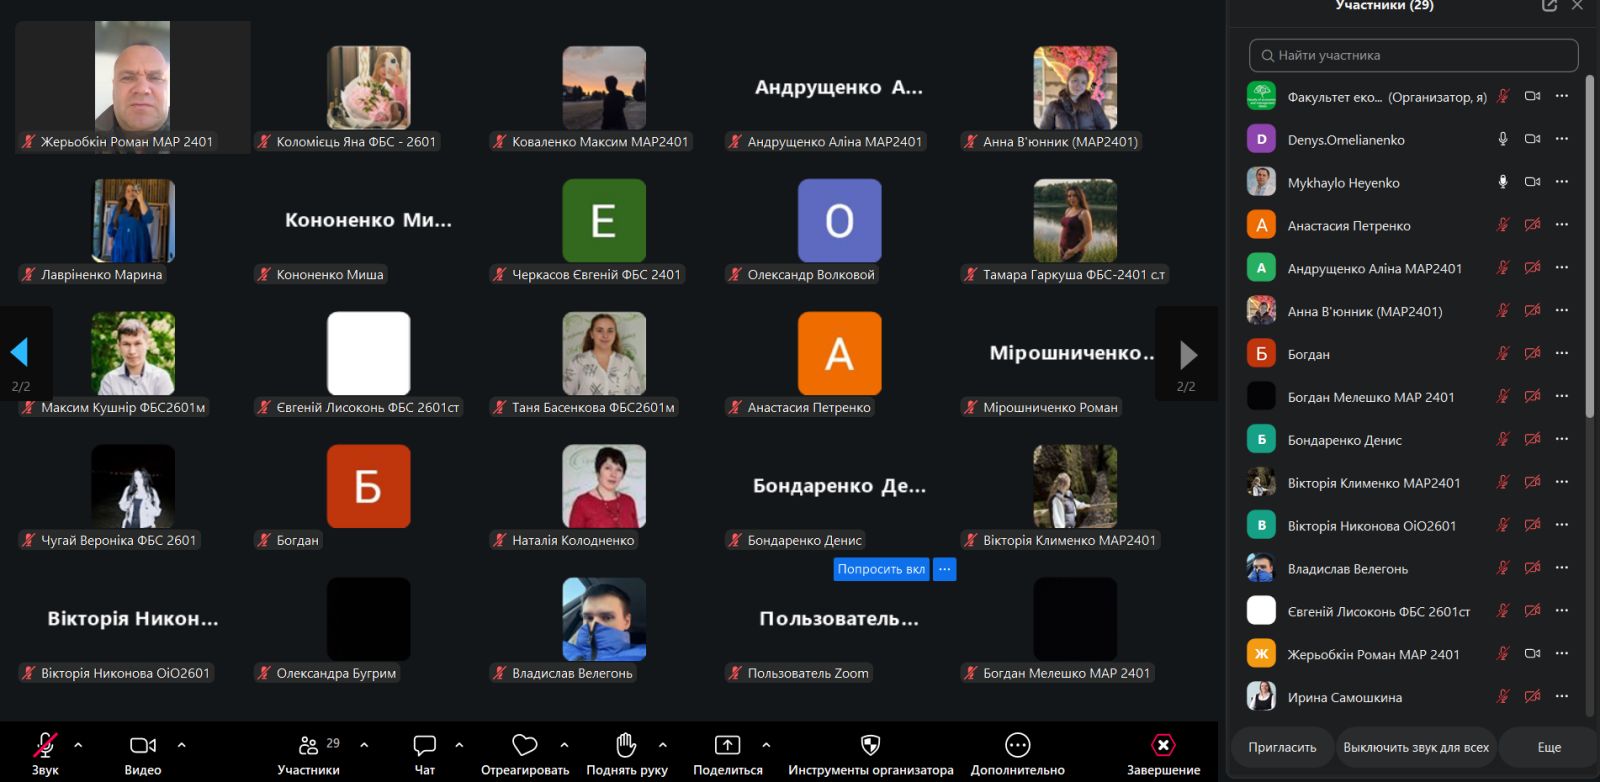Open the three-dot menu for Mykhaylo Heyenko
The height and width of the screenshot is (782, 1600).
point(1562,182)
